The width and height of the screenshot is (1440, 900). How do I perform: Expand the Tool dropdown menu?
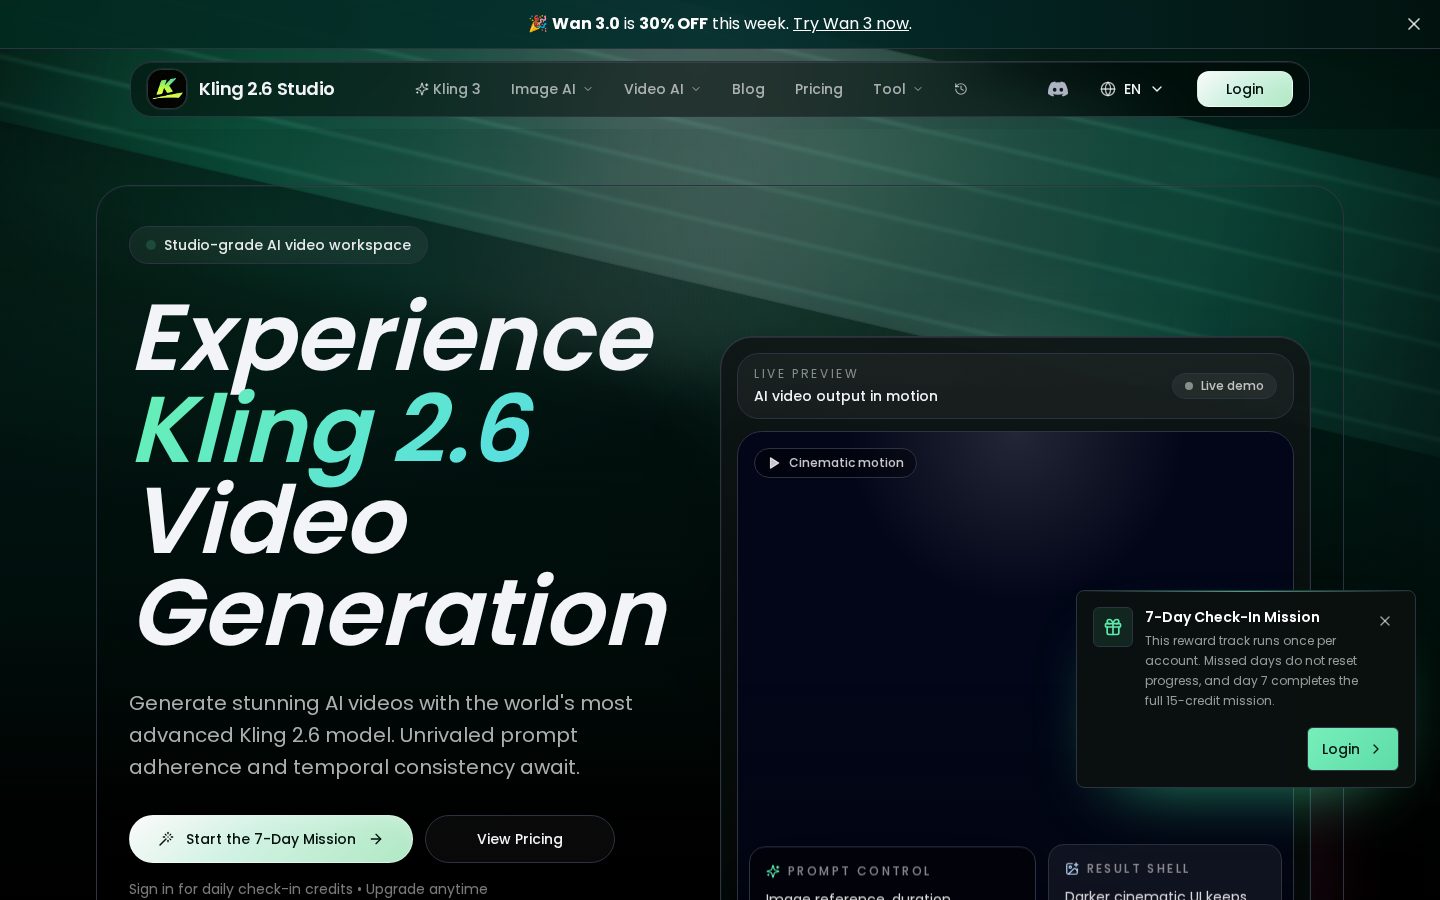coord(898,89)
